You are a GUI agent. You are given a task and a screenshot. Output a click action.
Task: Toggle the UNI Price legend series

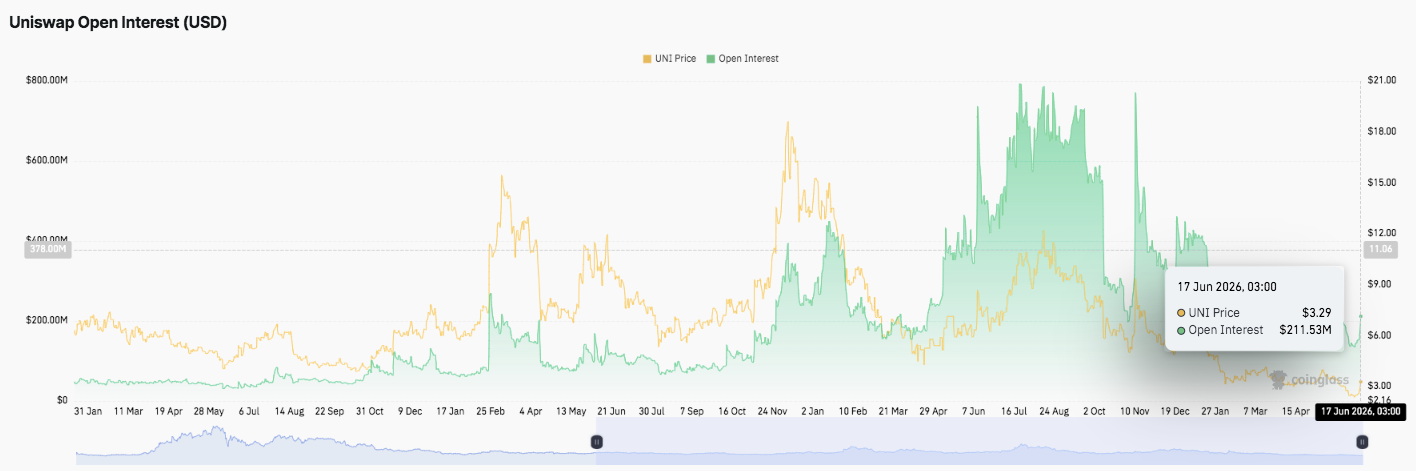(x=670, y=58)
